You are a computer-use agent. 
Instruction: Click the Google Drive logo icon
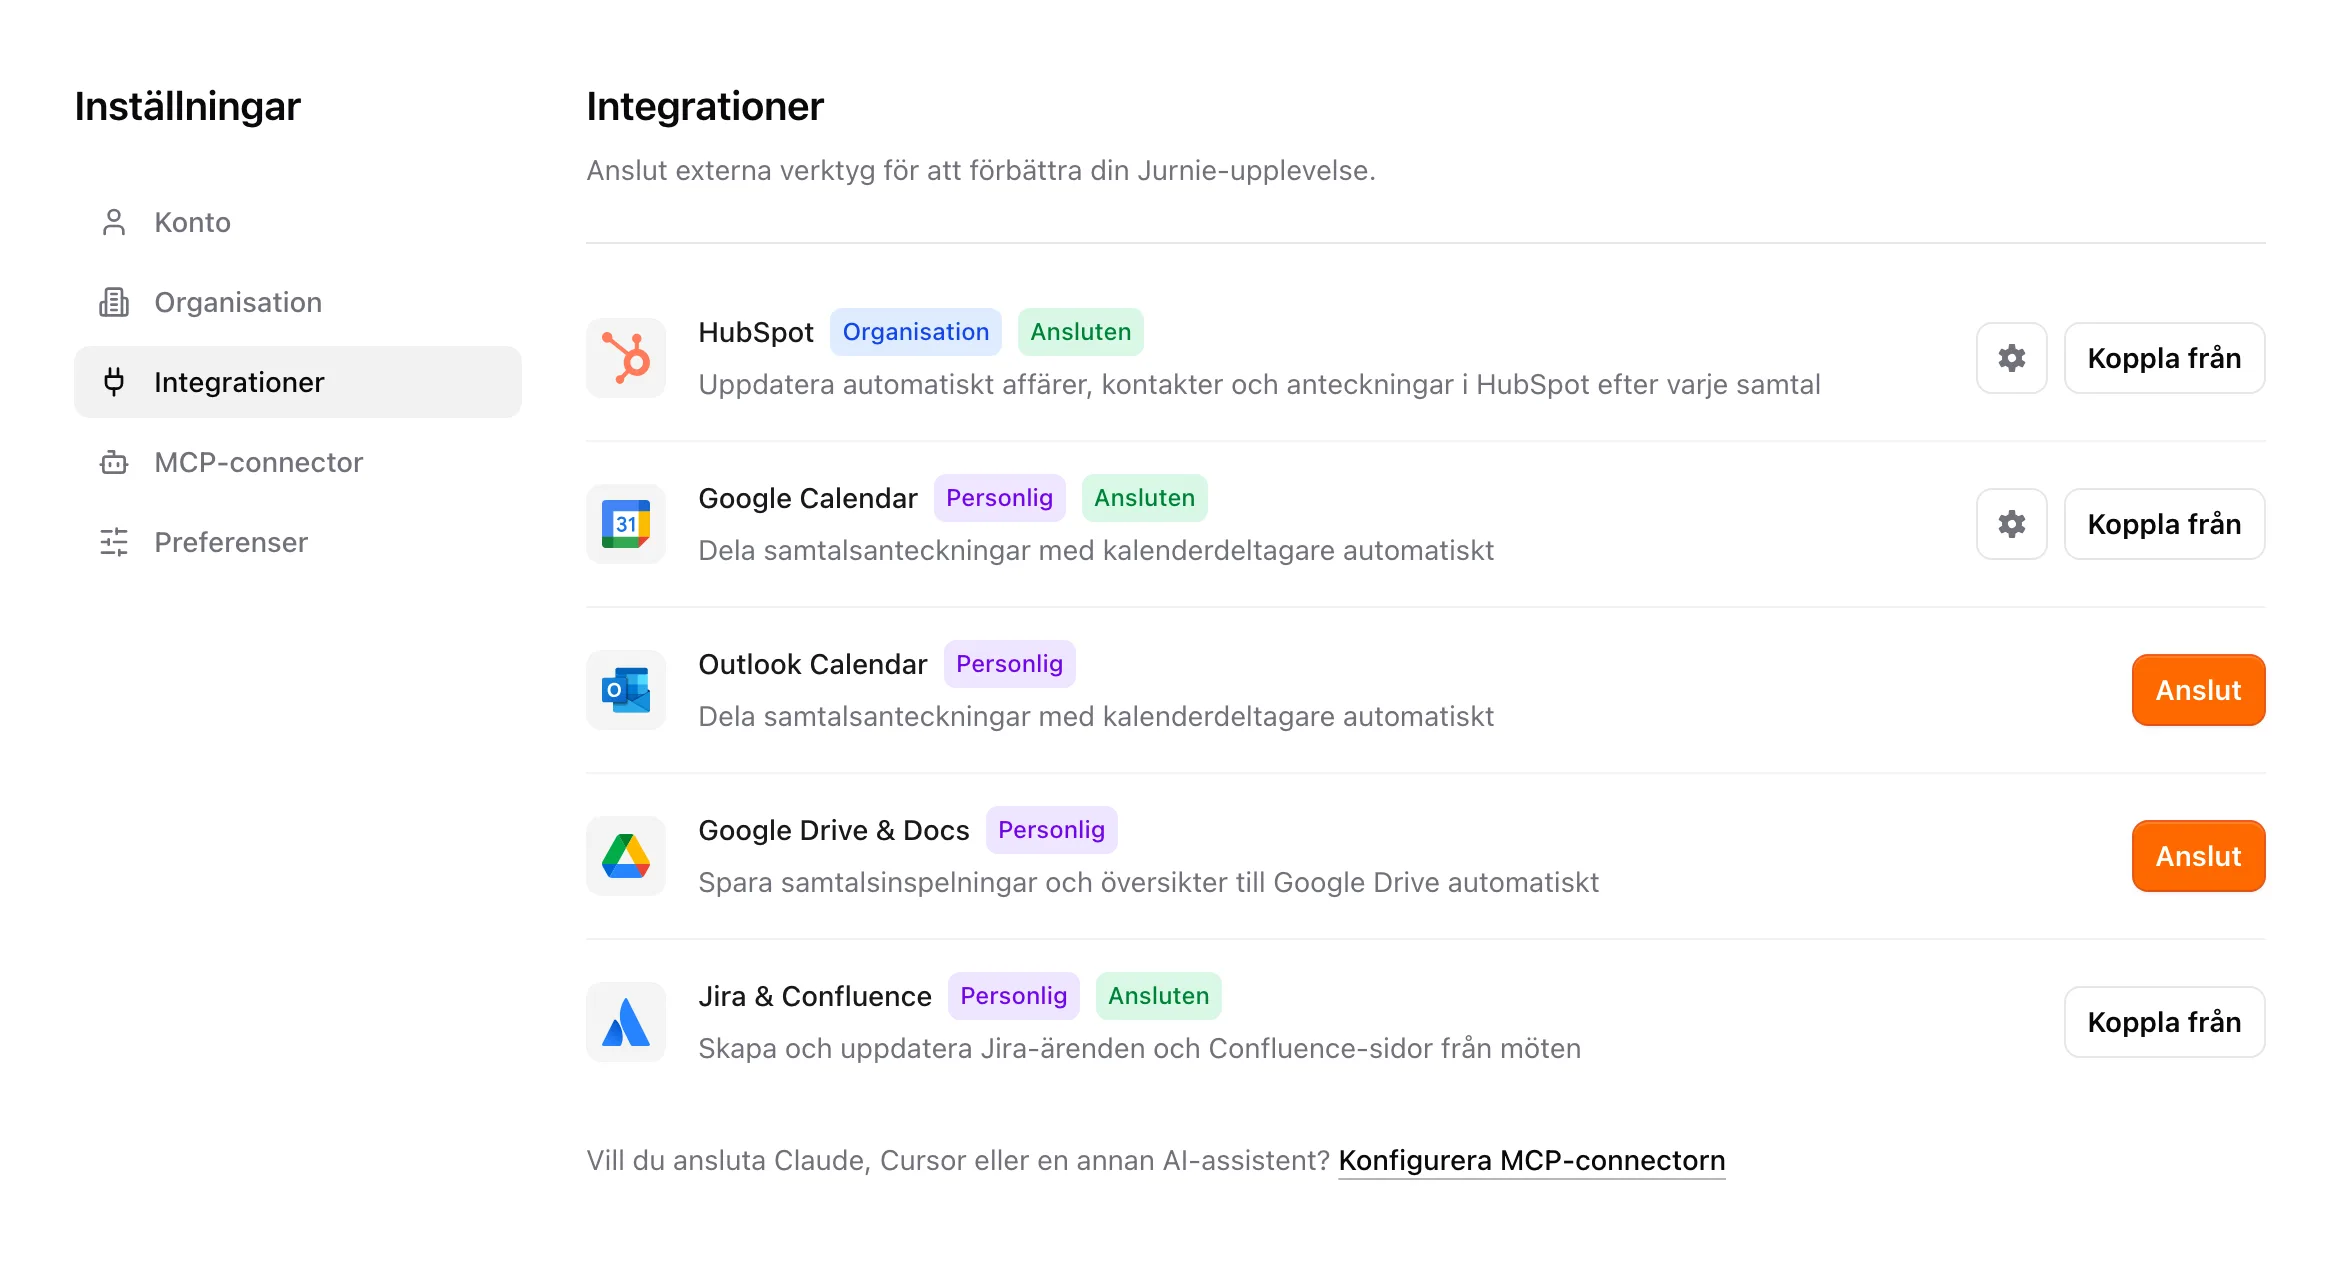(626, 856)
